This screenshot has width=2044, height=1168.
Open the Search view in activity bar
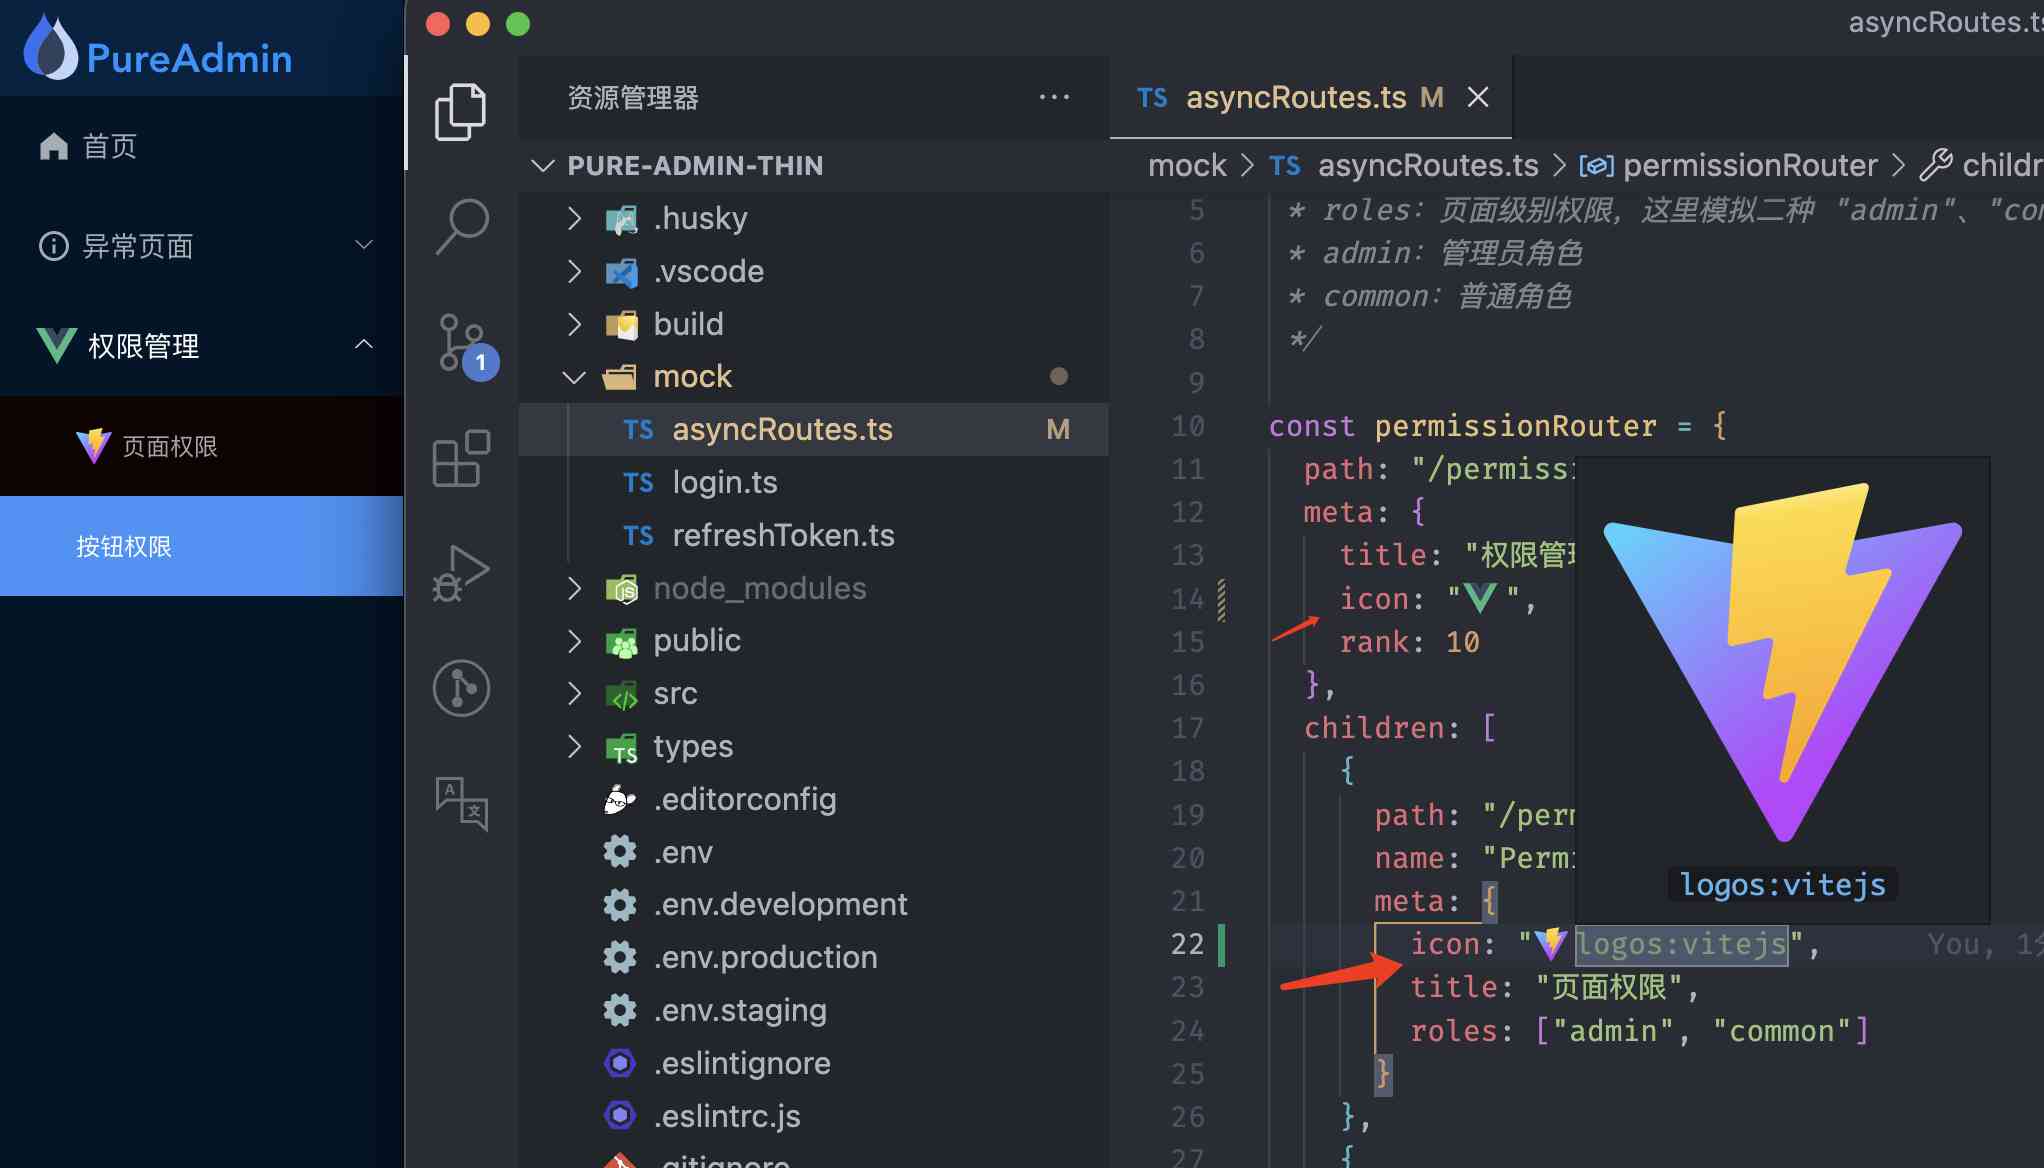click(x=461, y=225)
